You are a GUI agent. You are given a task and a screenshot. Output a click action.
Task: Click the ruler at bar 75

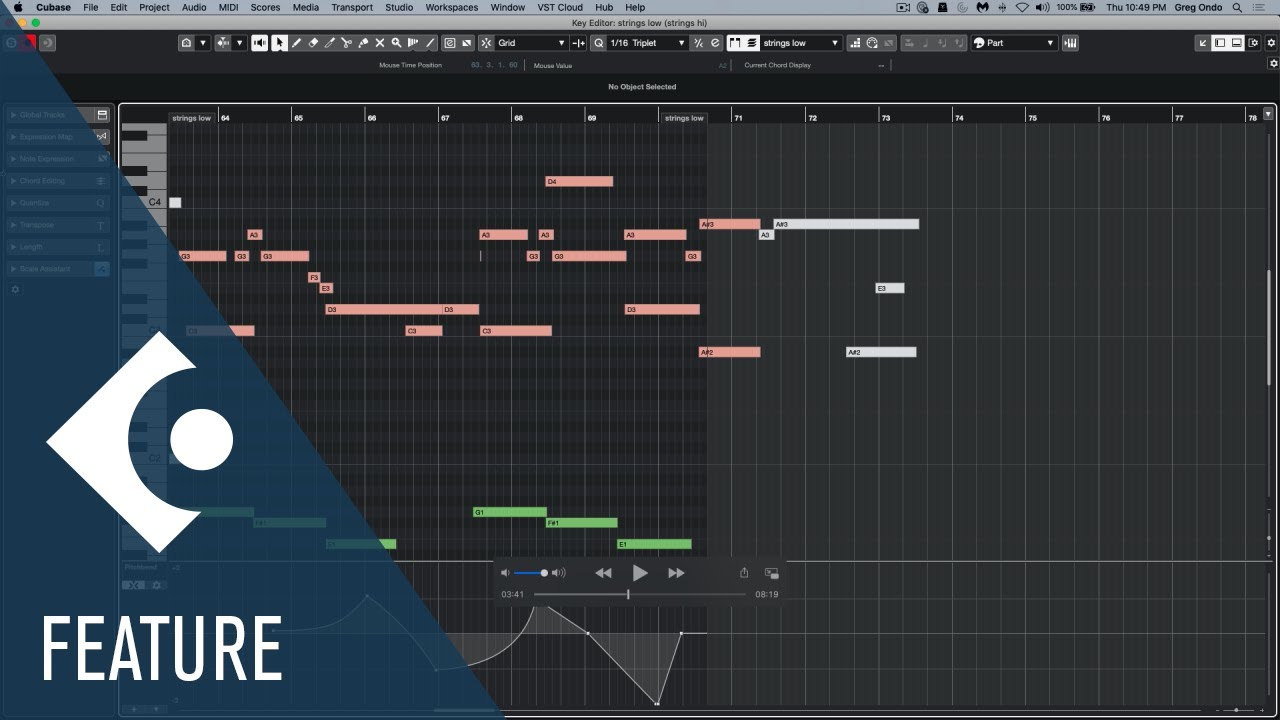click(x=1033, y=117)
